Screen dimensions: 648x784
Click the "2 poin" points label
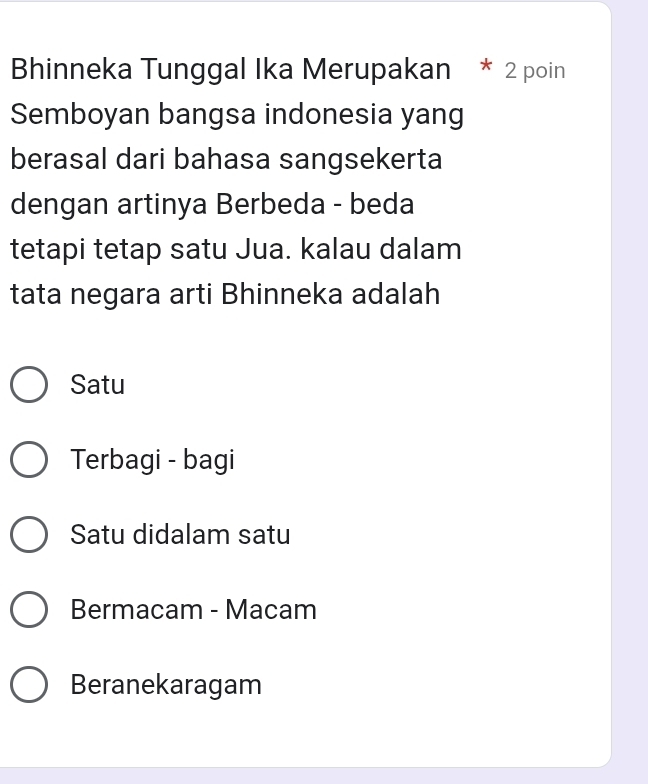(x=535, y=71)
